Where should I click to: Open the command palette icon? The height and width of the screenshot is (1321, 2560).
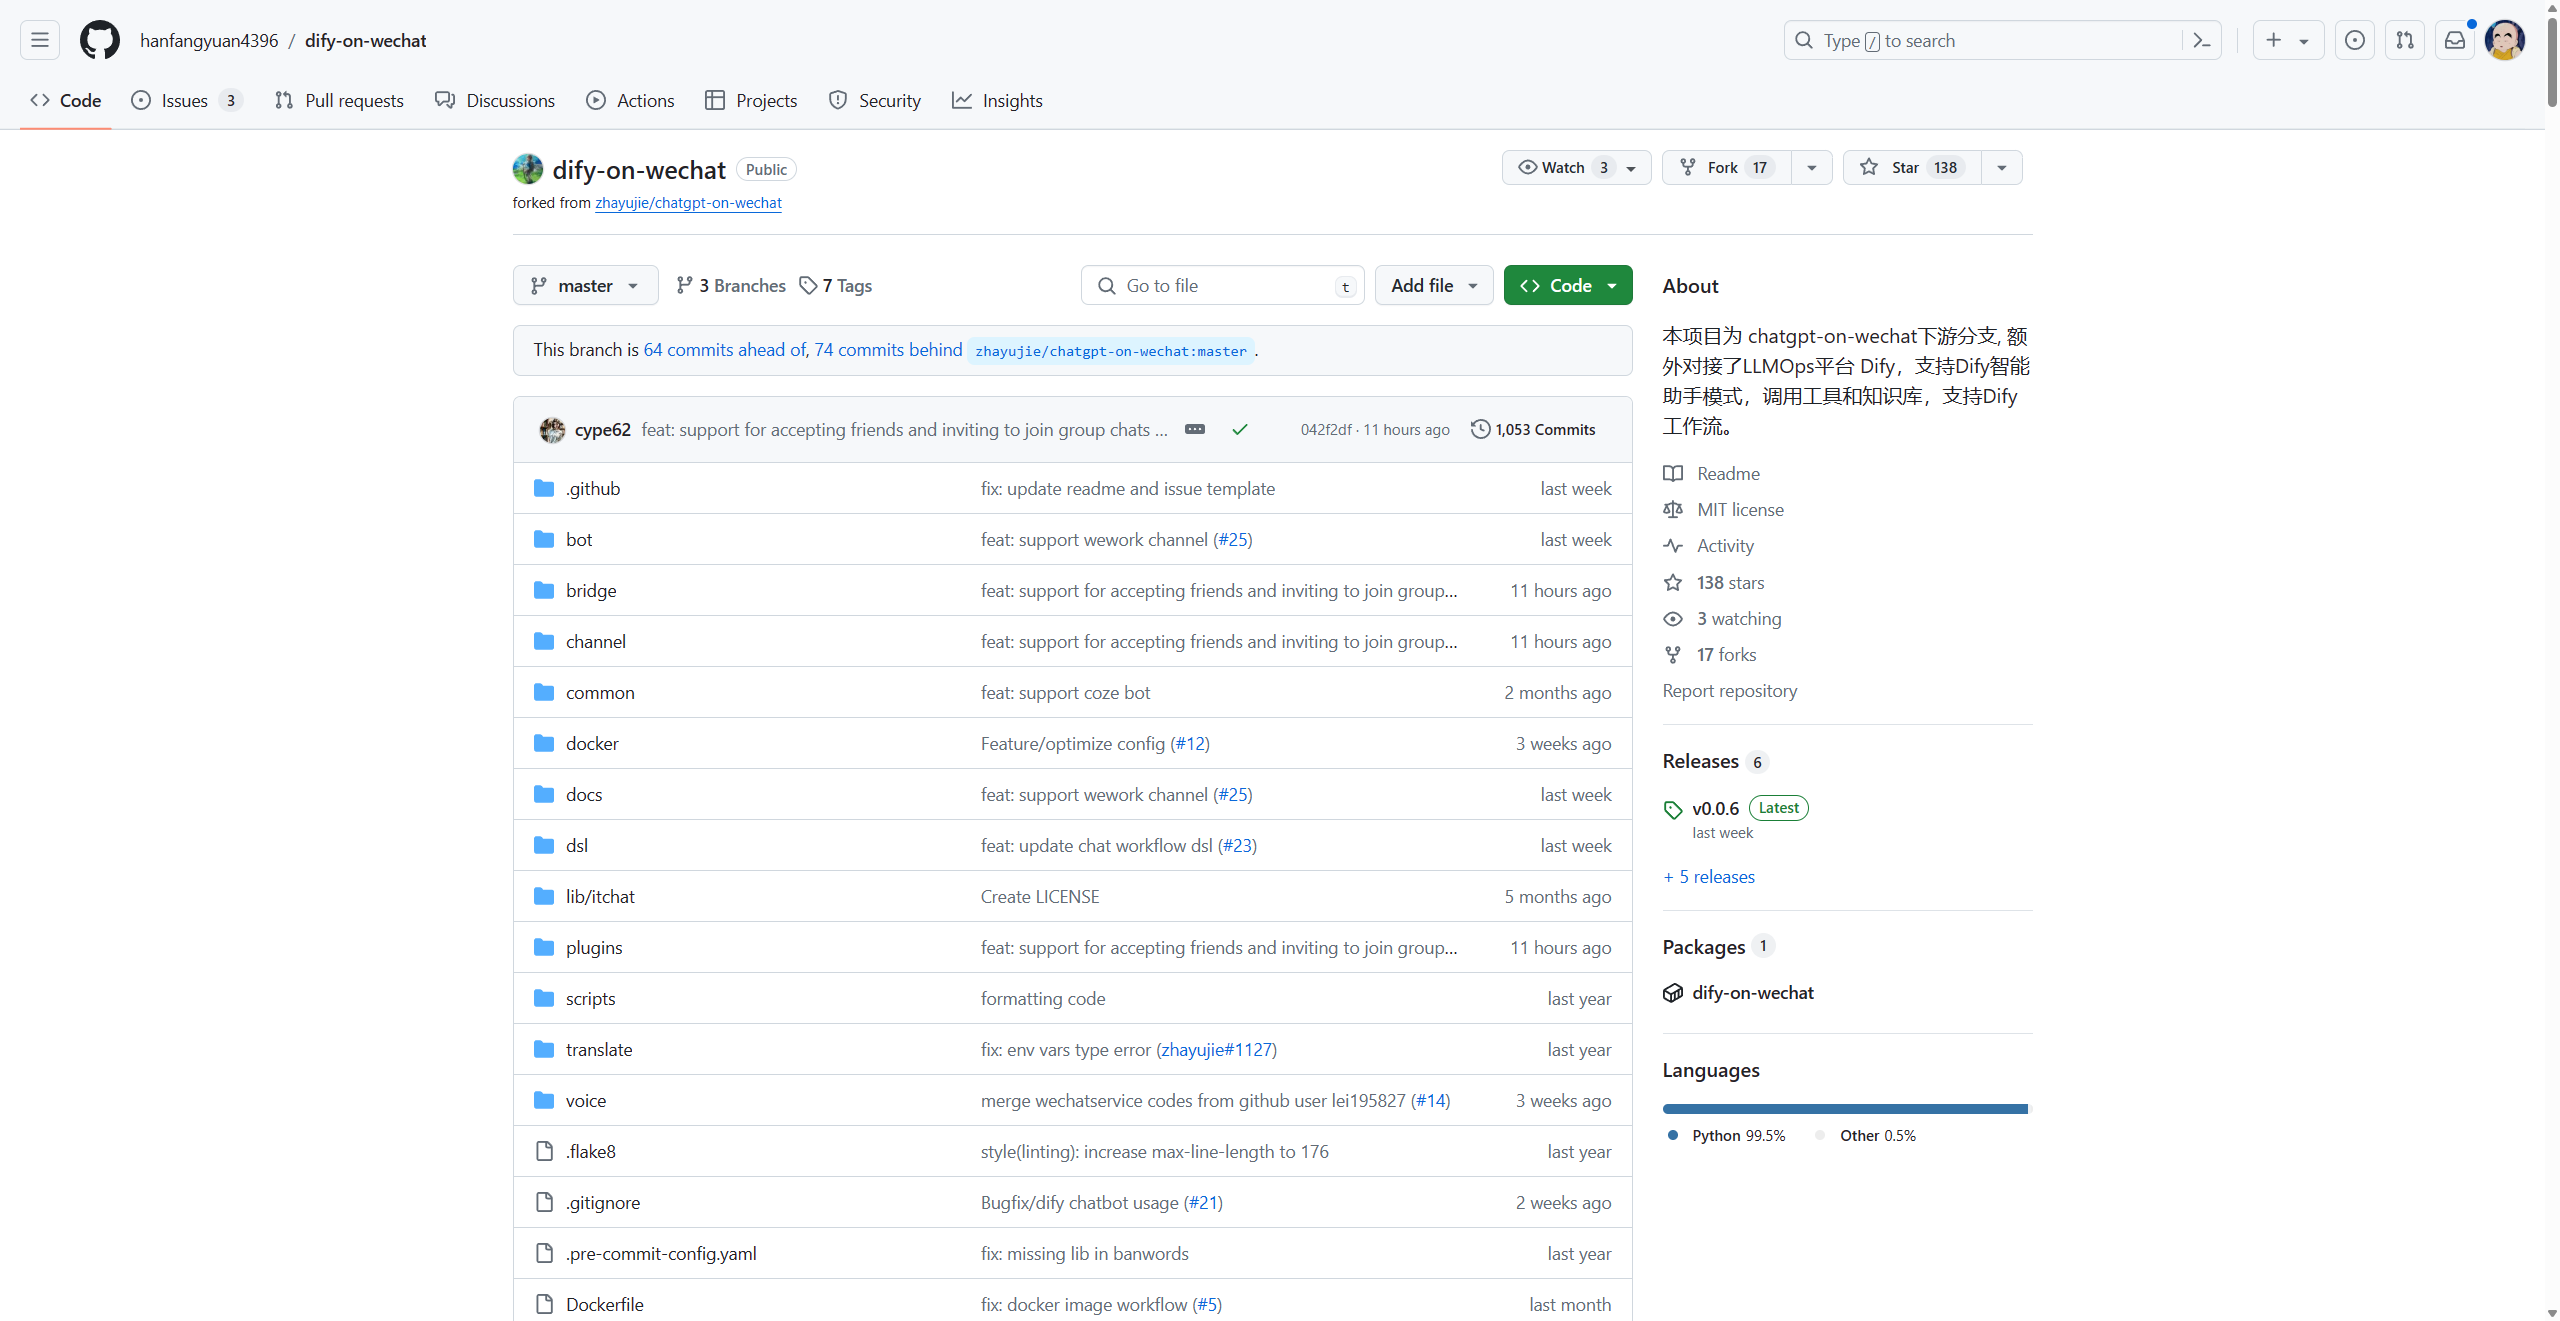(x=2201, y=40)
